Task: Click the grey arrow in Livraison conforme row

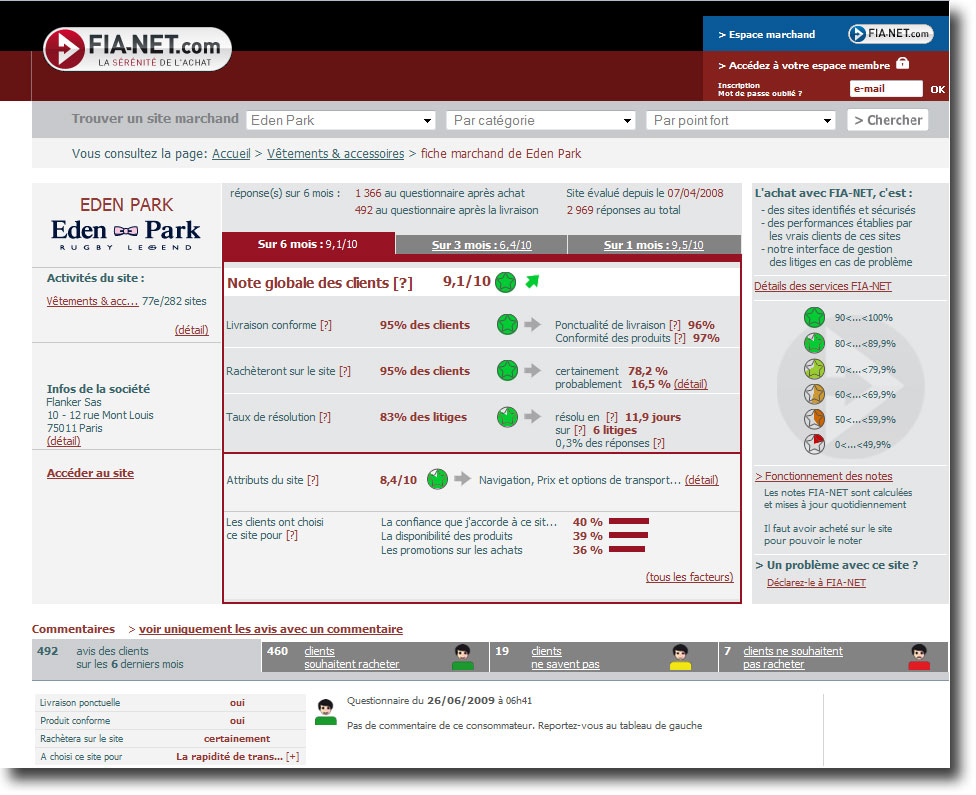Action: (x=532, y=324)
